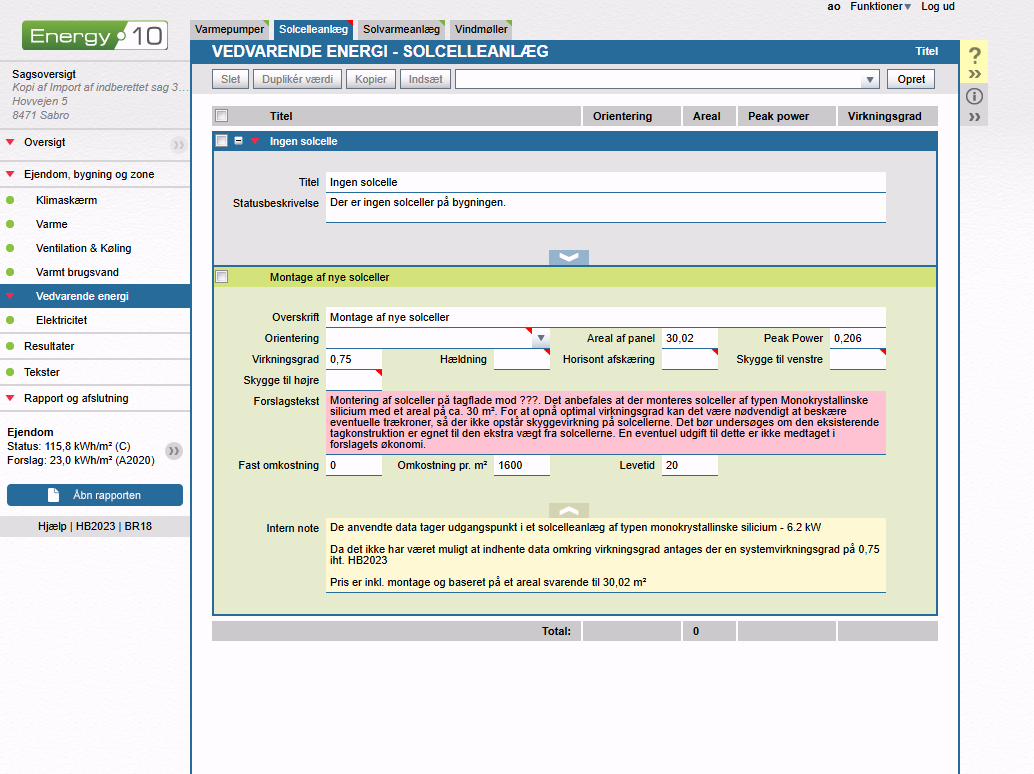The width and height of the screenshot is (1034, 774).
Task: Click the Omkostning pr. m² input field
Action: point(521,466)
